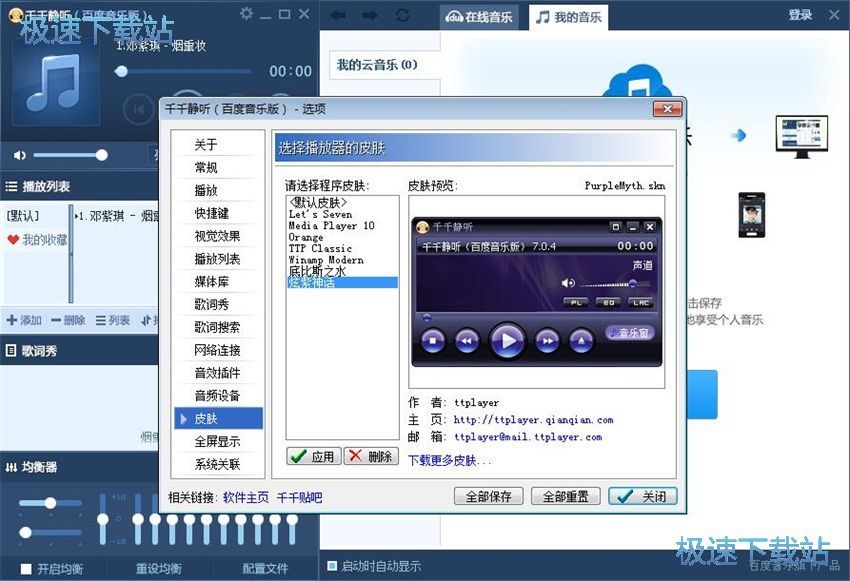Open 系统关联 options page
The width and height of the screenshot is (850, 581).
(x=218, y=464)
